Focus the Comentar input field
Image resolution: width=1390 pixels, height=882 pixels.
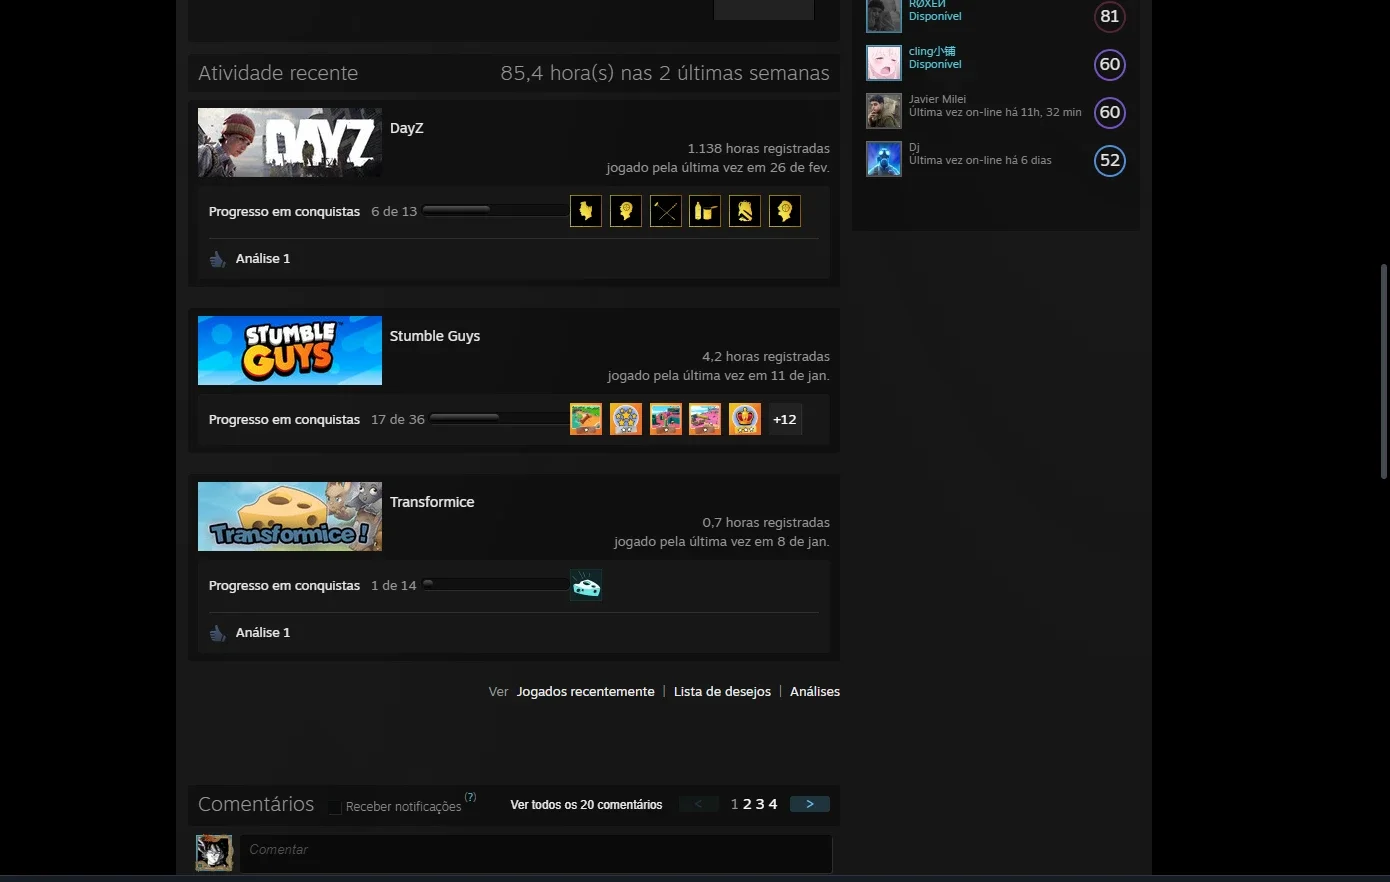(536, 854)
